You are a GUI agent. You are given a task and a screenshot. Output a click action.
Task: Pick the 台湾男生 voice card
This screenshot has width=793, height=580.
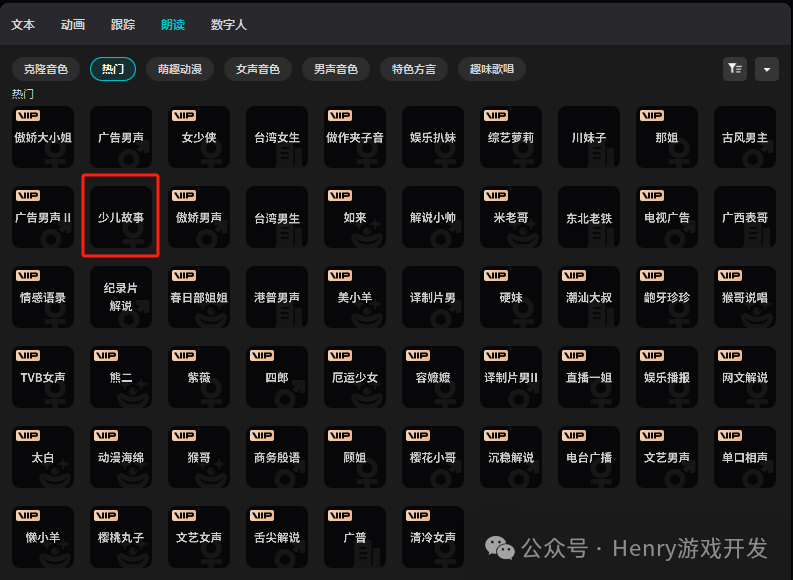277,217
